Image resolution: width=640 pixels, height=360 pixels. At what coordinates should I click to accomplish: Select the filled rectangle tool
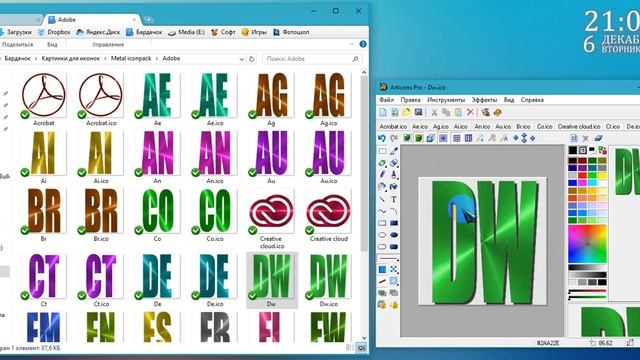pos(394,223)
